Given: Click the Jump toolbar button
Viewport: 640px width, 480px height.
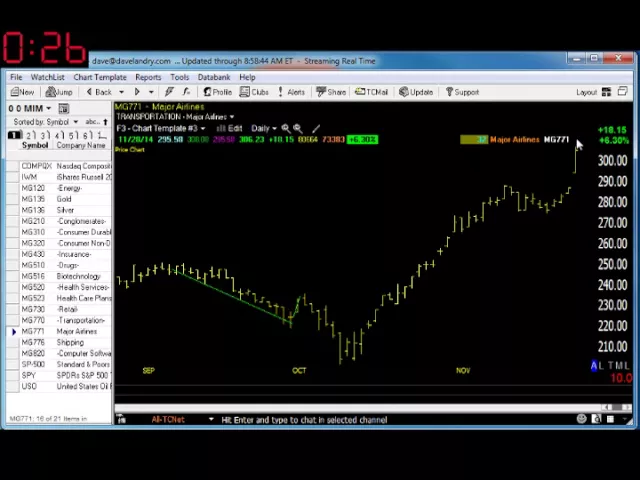Looking at the screenshot, I should [59, 92].
